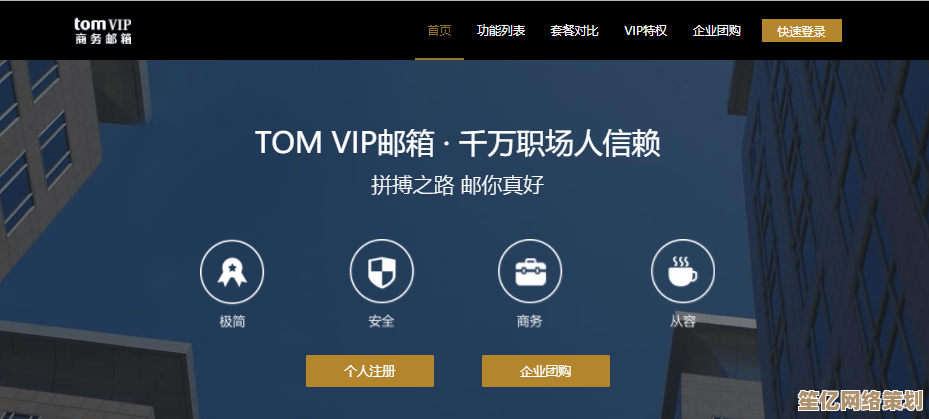Click the 个人注册 button
929x419 pixels.
(370, 371)
